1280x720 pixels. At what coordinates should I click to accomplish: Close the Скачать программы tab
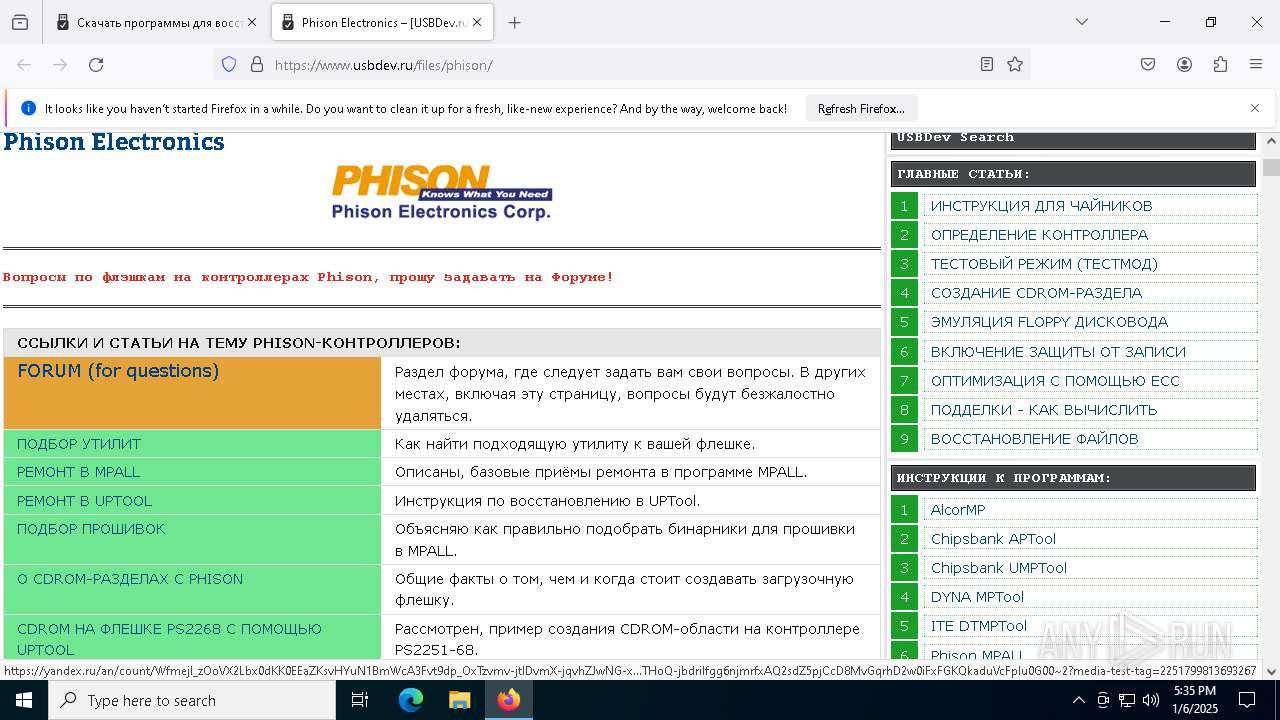coord(251,22)
